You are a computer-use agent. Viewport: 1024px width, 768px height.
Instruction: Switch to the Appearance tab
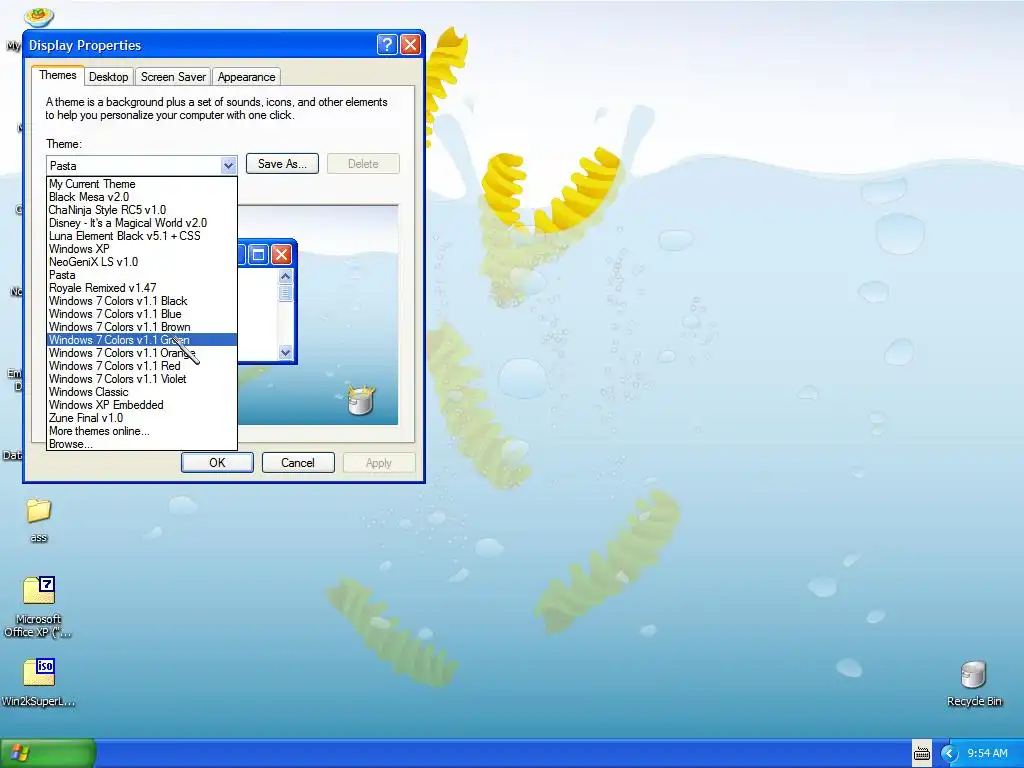(x=246, y=77)
